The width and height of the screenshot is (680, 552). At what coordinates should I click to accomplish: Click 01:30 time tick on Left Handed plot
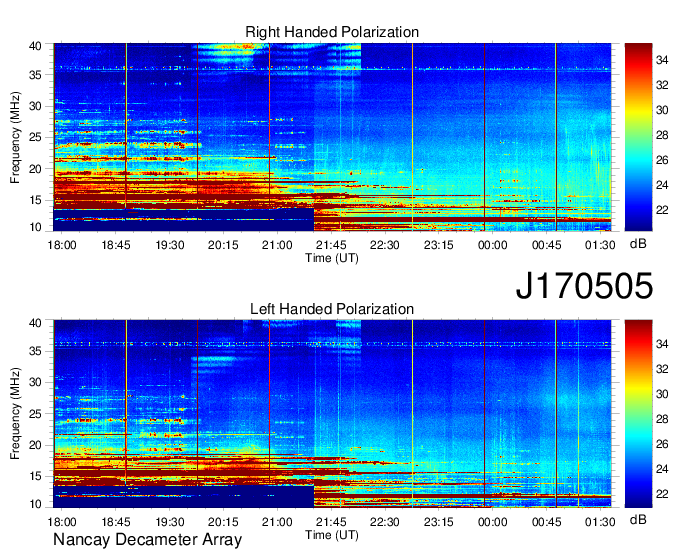(x=600, y=522)
